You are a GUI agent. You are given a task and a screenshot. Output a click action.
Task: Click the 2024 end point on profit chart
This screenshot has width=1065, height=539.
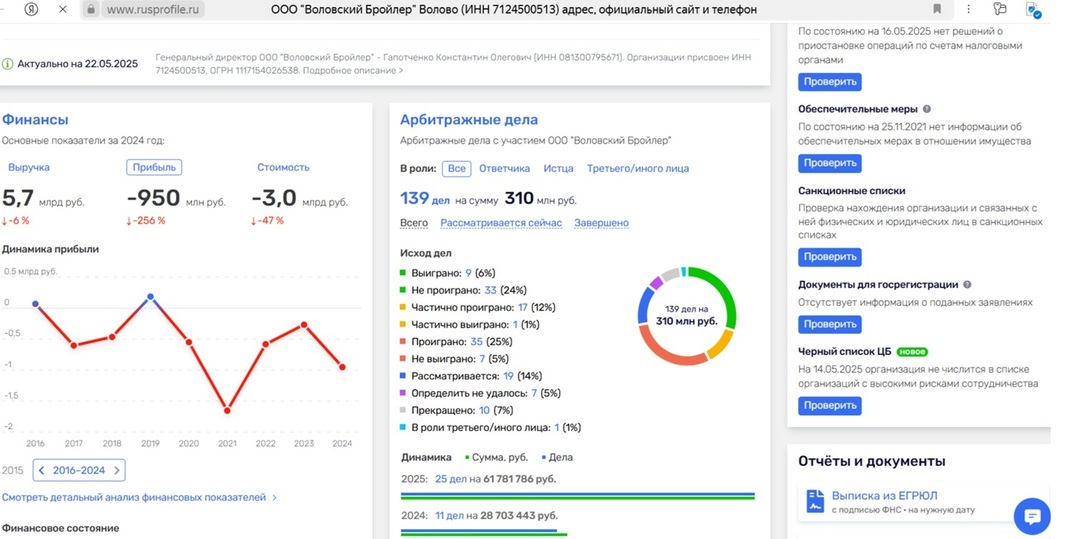pos(342,367)
